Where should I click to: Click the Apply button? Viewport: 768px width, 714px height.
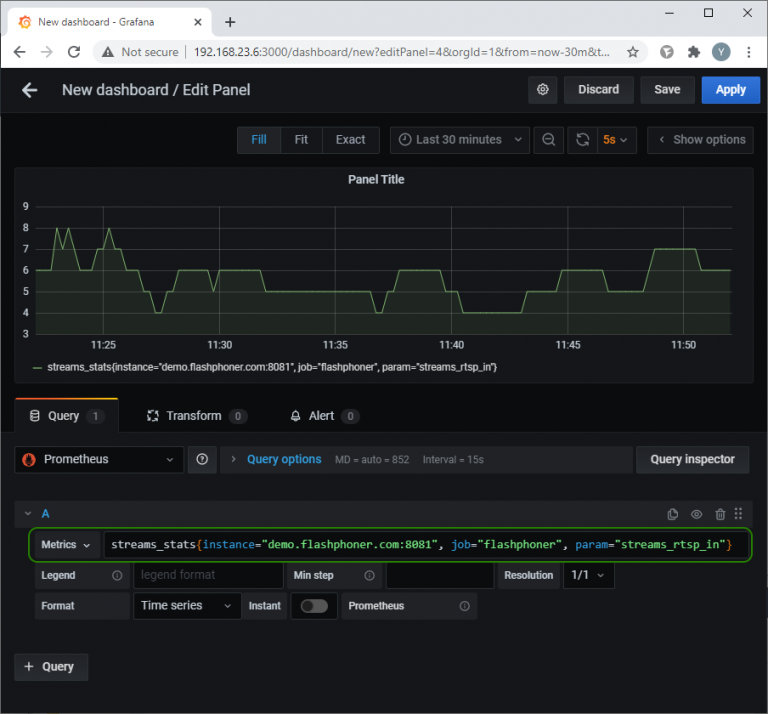(x=730, y=90)
